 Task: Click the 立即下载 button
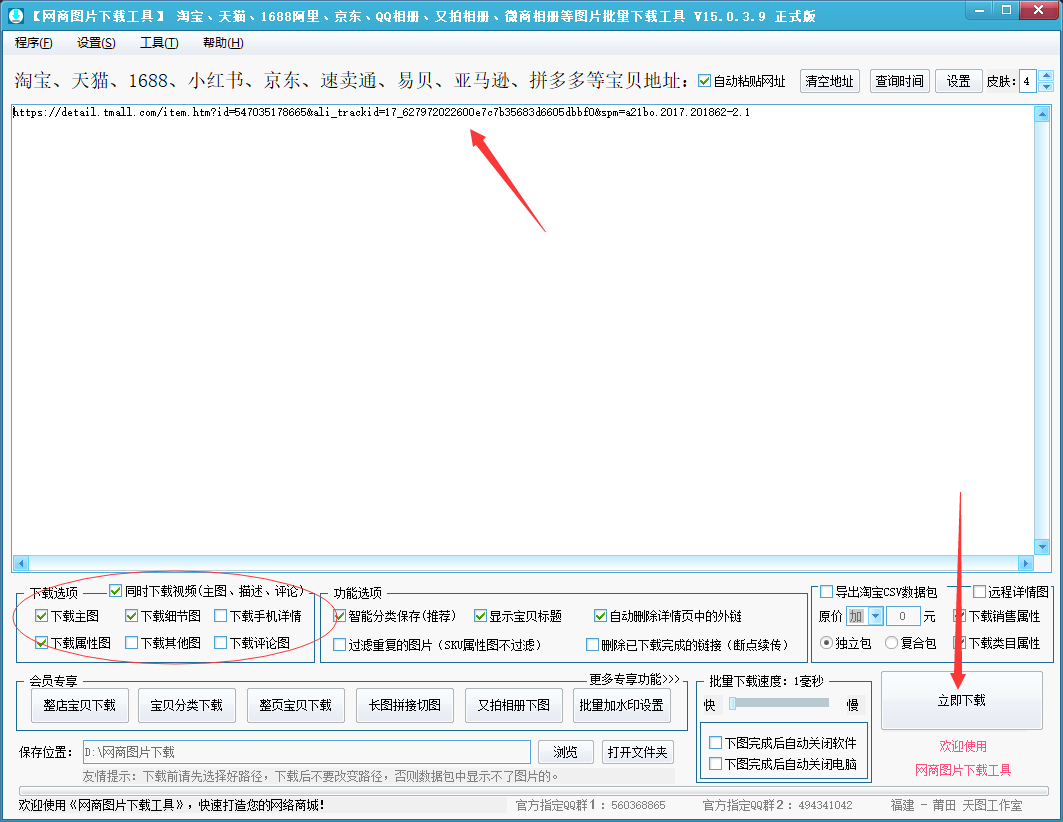pyautogui.click(x=961, y=701)
